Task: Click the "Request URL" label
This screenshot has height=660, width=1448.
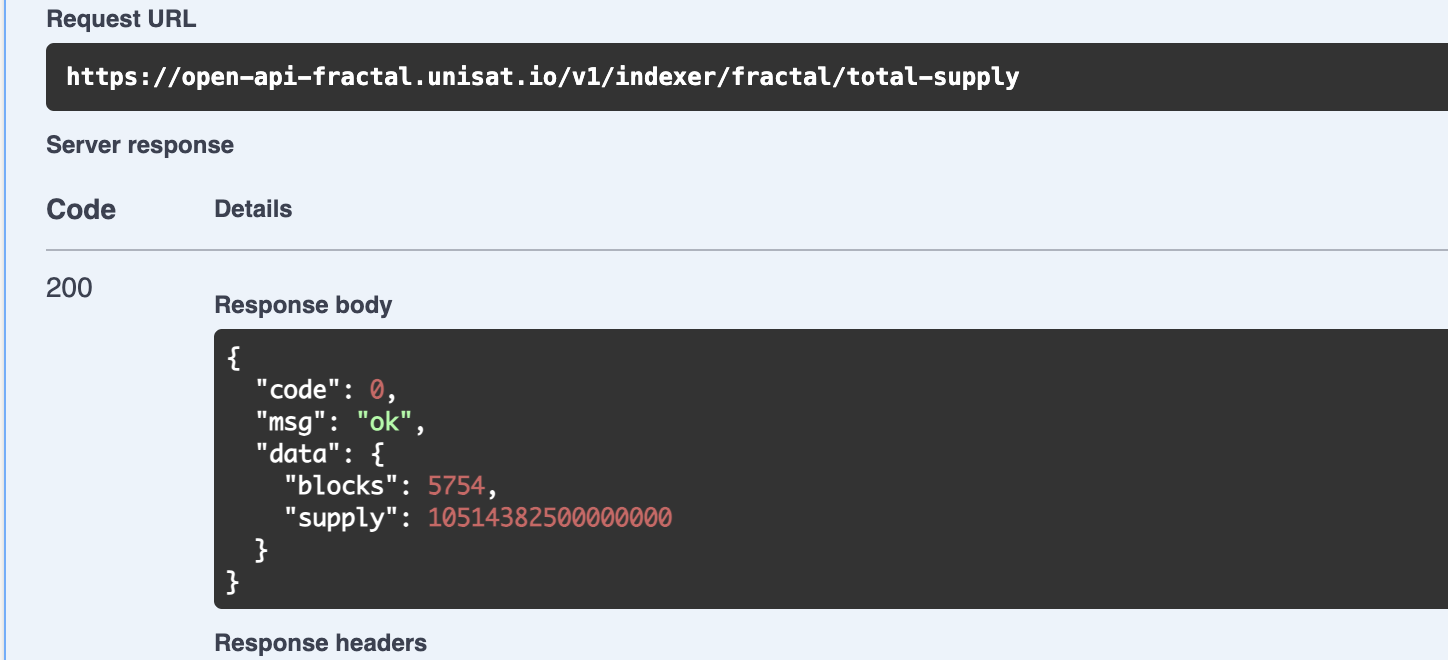Action: click(121, 19)
